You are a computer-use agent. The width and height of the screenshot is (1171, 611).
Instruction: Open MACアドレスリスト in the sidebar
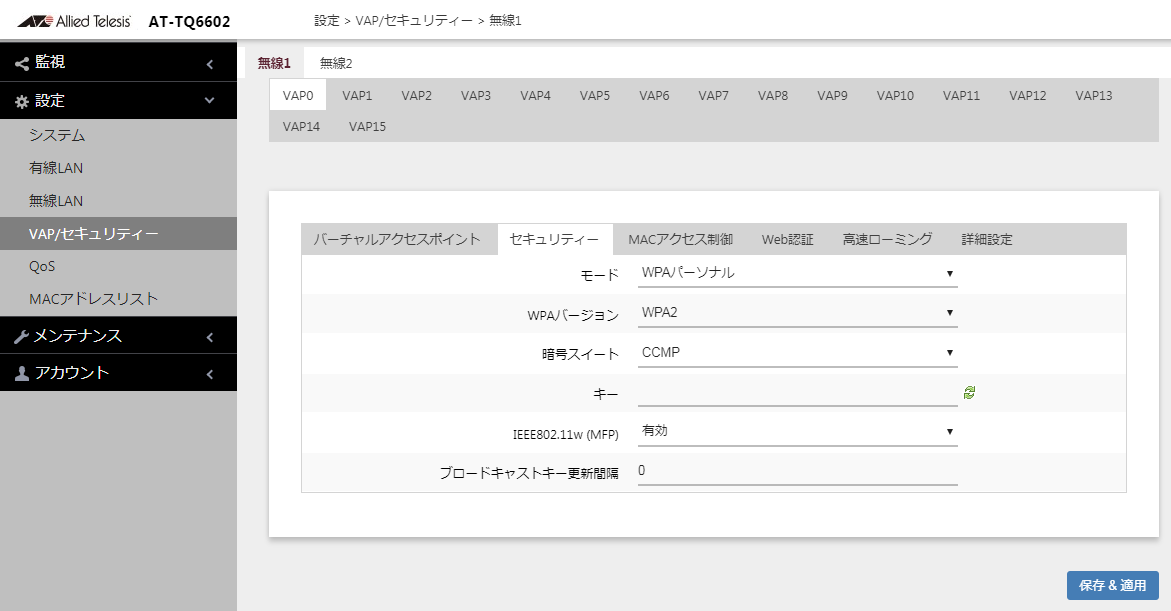[x=119, y=299]
